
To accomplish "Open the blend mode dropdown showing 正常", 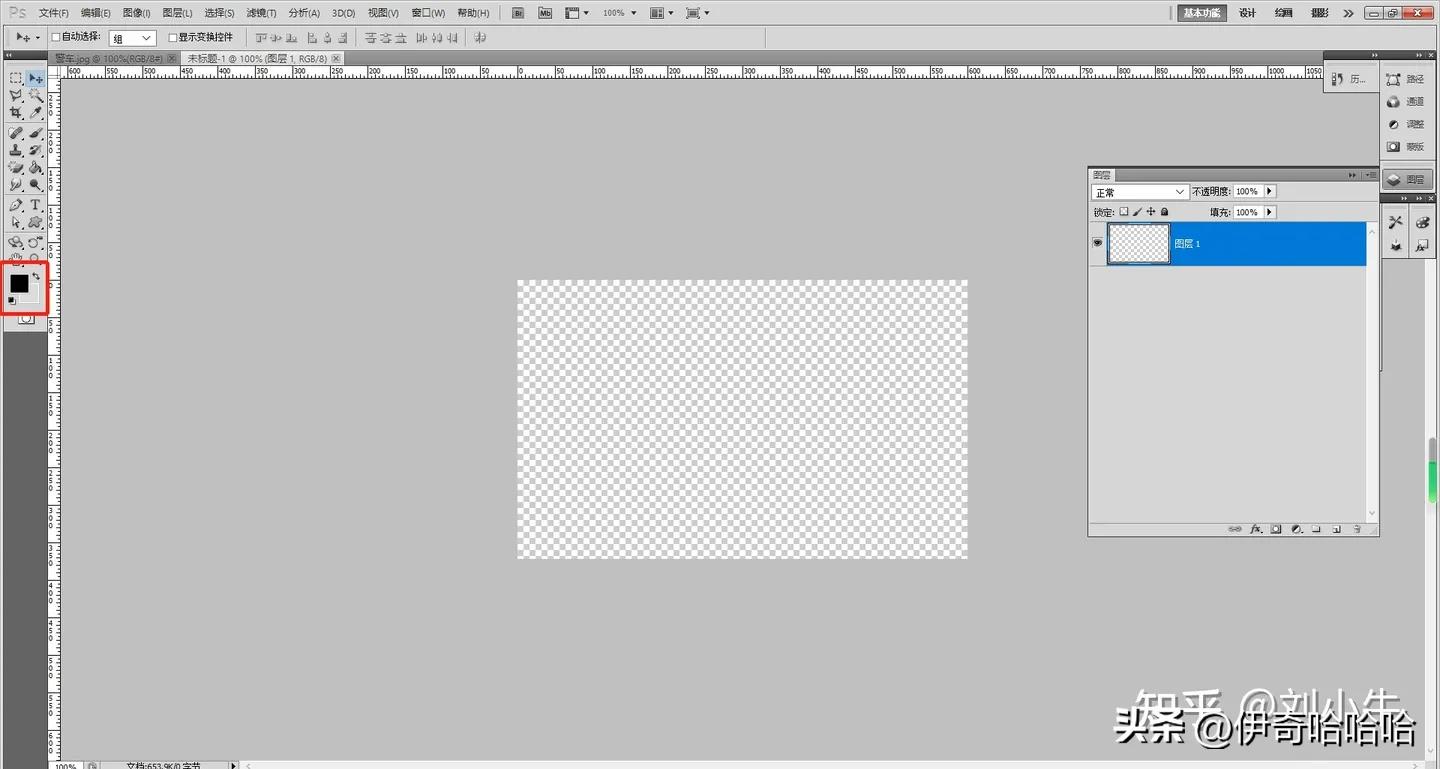I will point(1139,191).
